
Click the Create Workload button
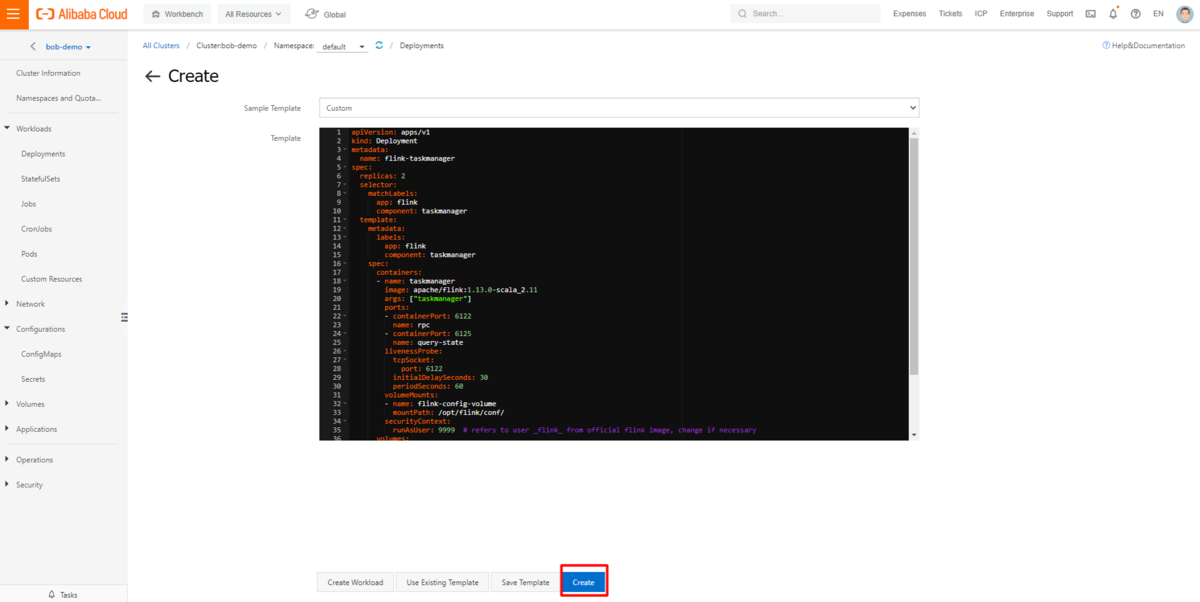pyautogui.click(x=355, y=582)
